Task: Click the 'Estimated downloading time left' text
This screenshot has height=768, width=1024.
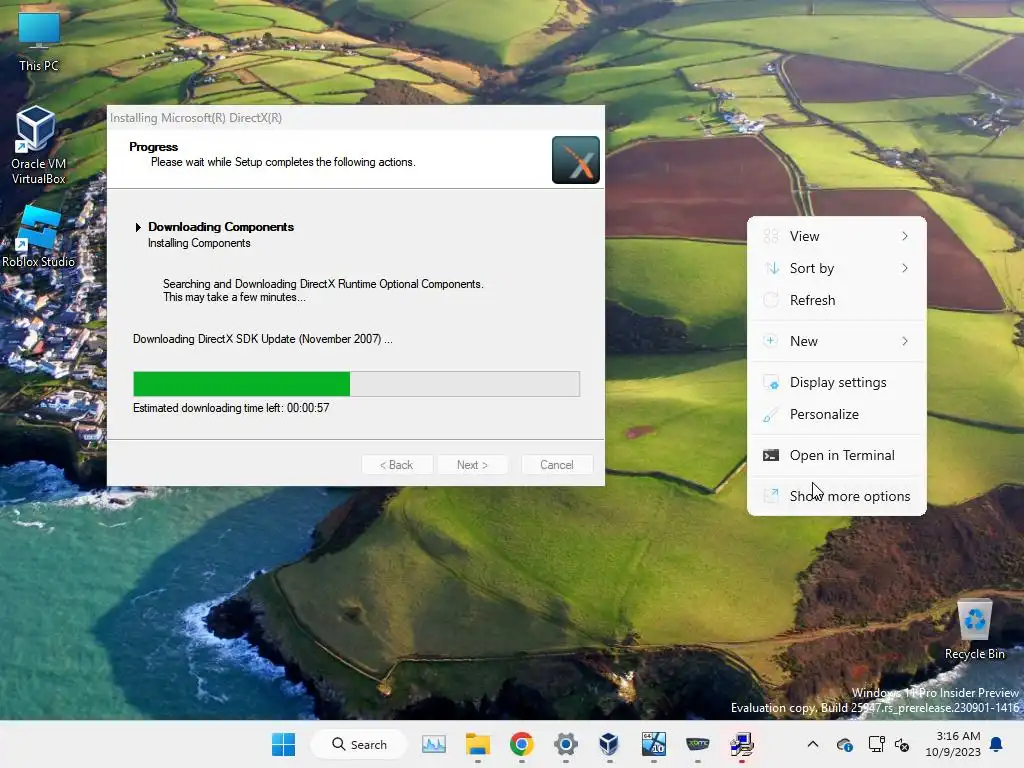Action: [x=231, y=408]
